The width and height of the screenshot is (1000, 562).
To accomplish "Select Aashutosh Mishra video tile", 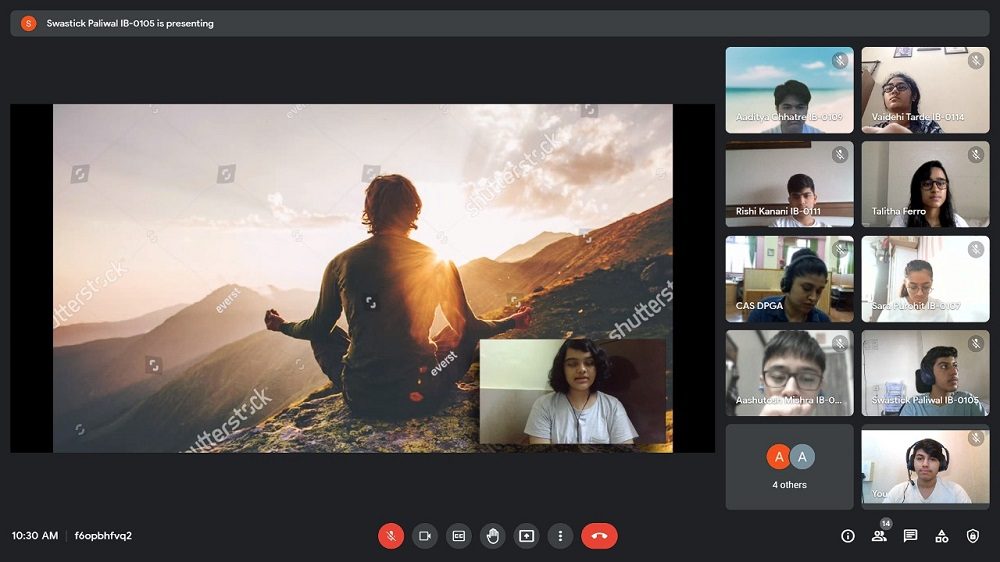I will [x=790, y=373].
